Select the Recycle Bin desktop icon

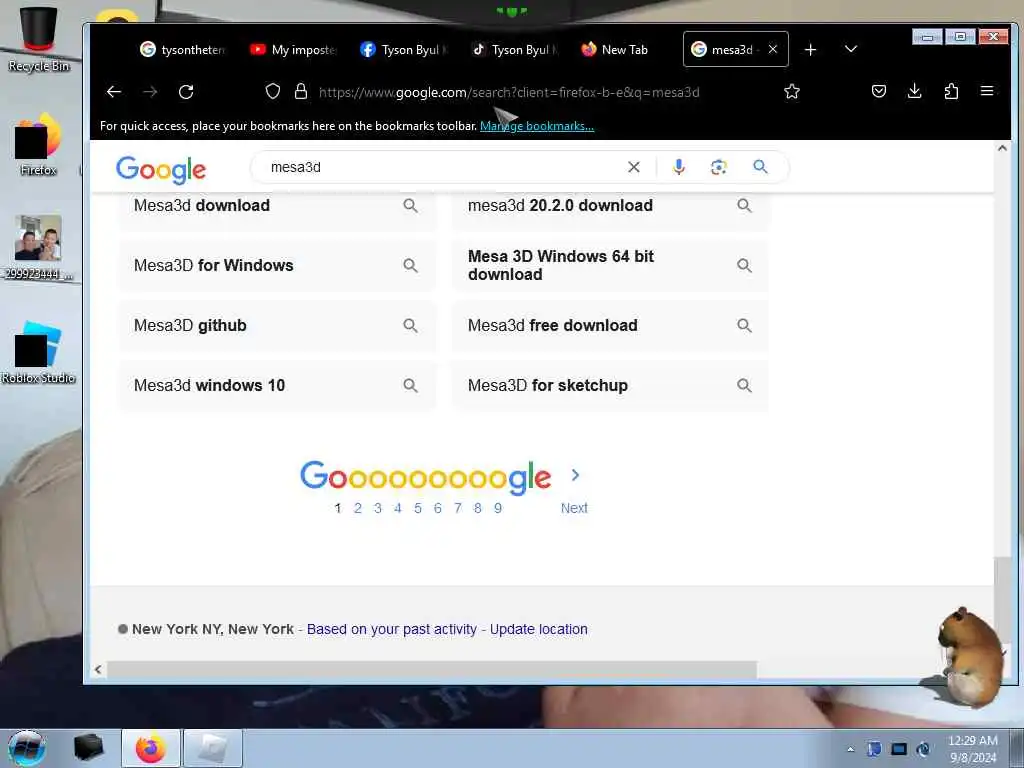(39, 39)
